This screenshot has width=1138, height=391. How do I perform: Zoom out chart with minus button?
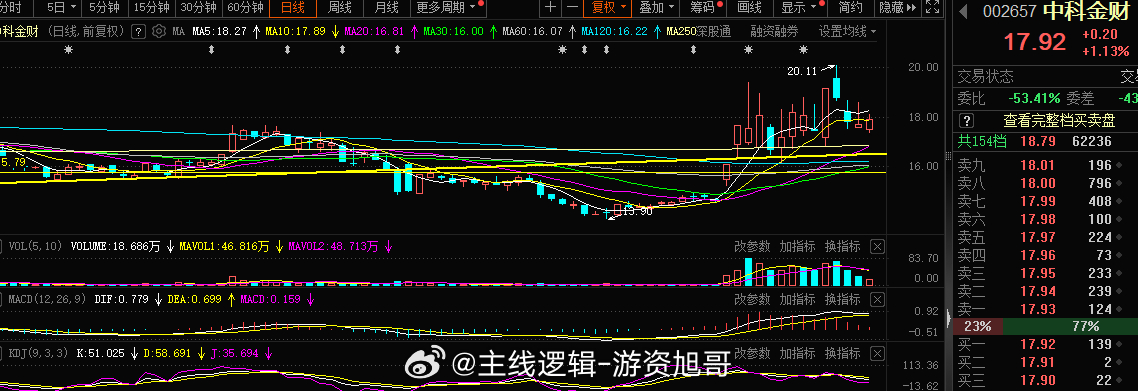coord(573,8)
